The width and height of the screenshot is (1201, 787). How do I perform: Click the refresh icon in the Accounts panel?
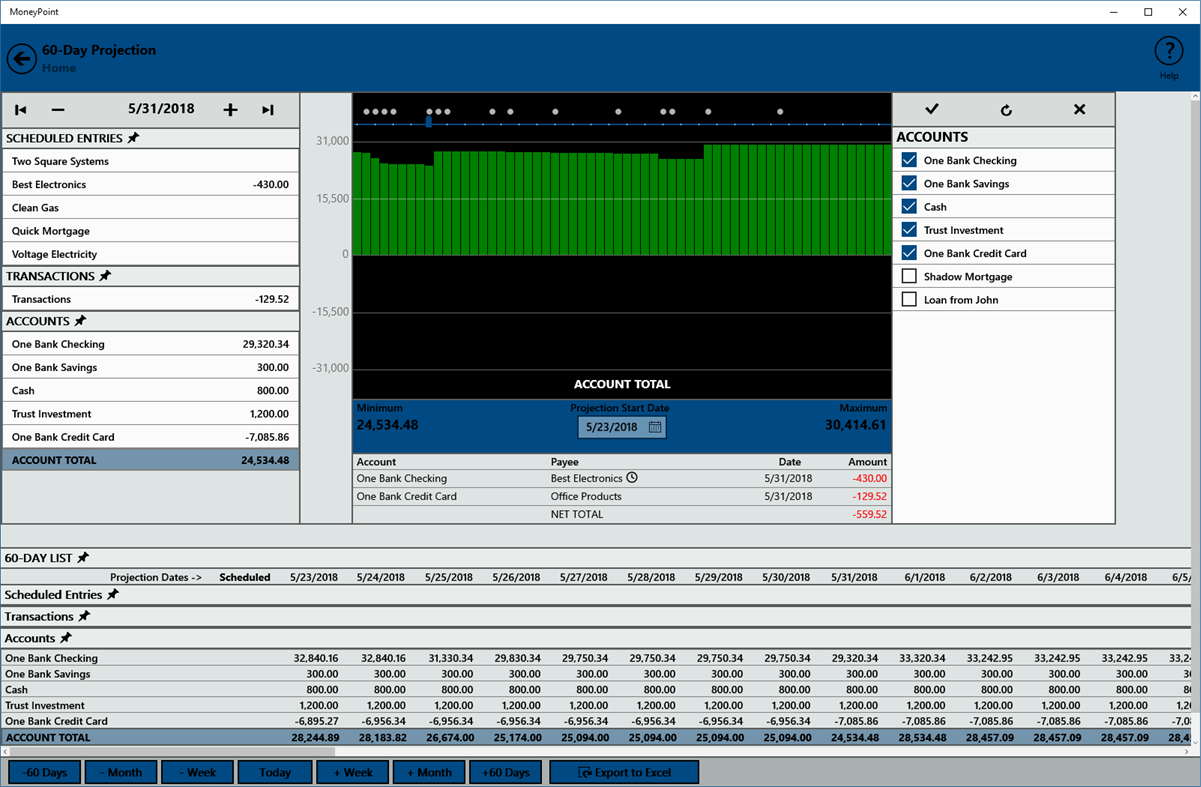(1006, 109)
